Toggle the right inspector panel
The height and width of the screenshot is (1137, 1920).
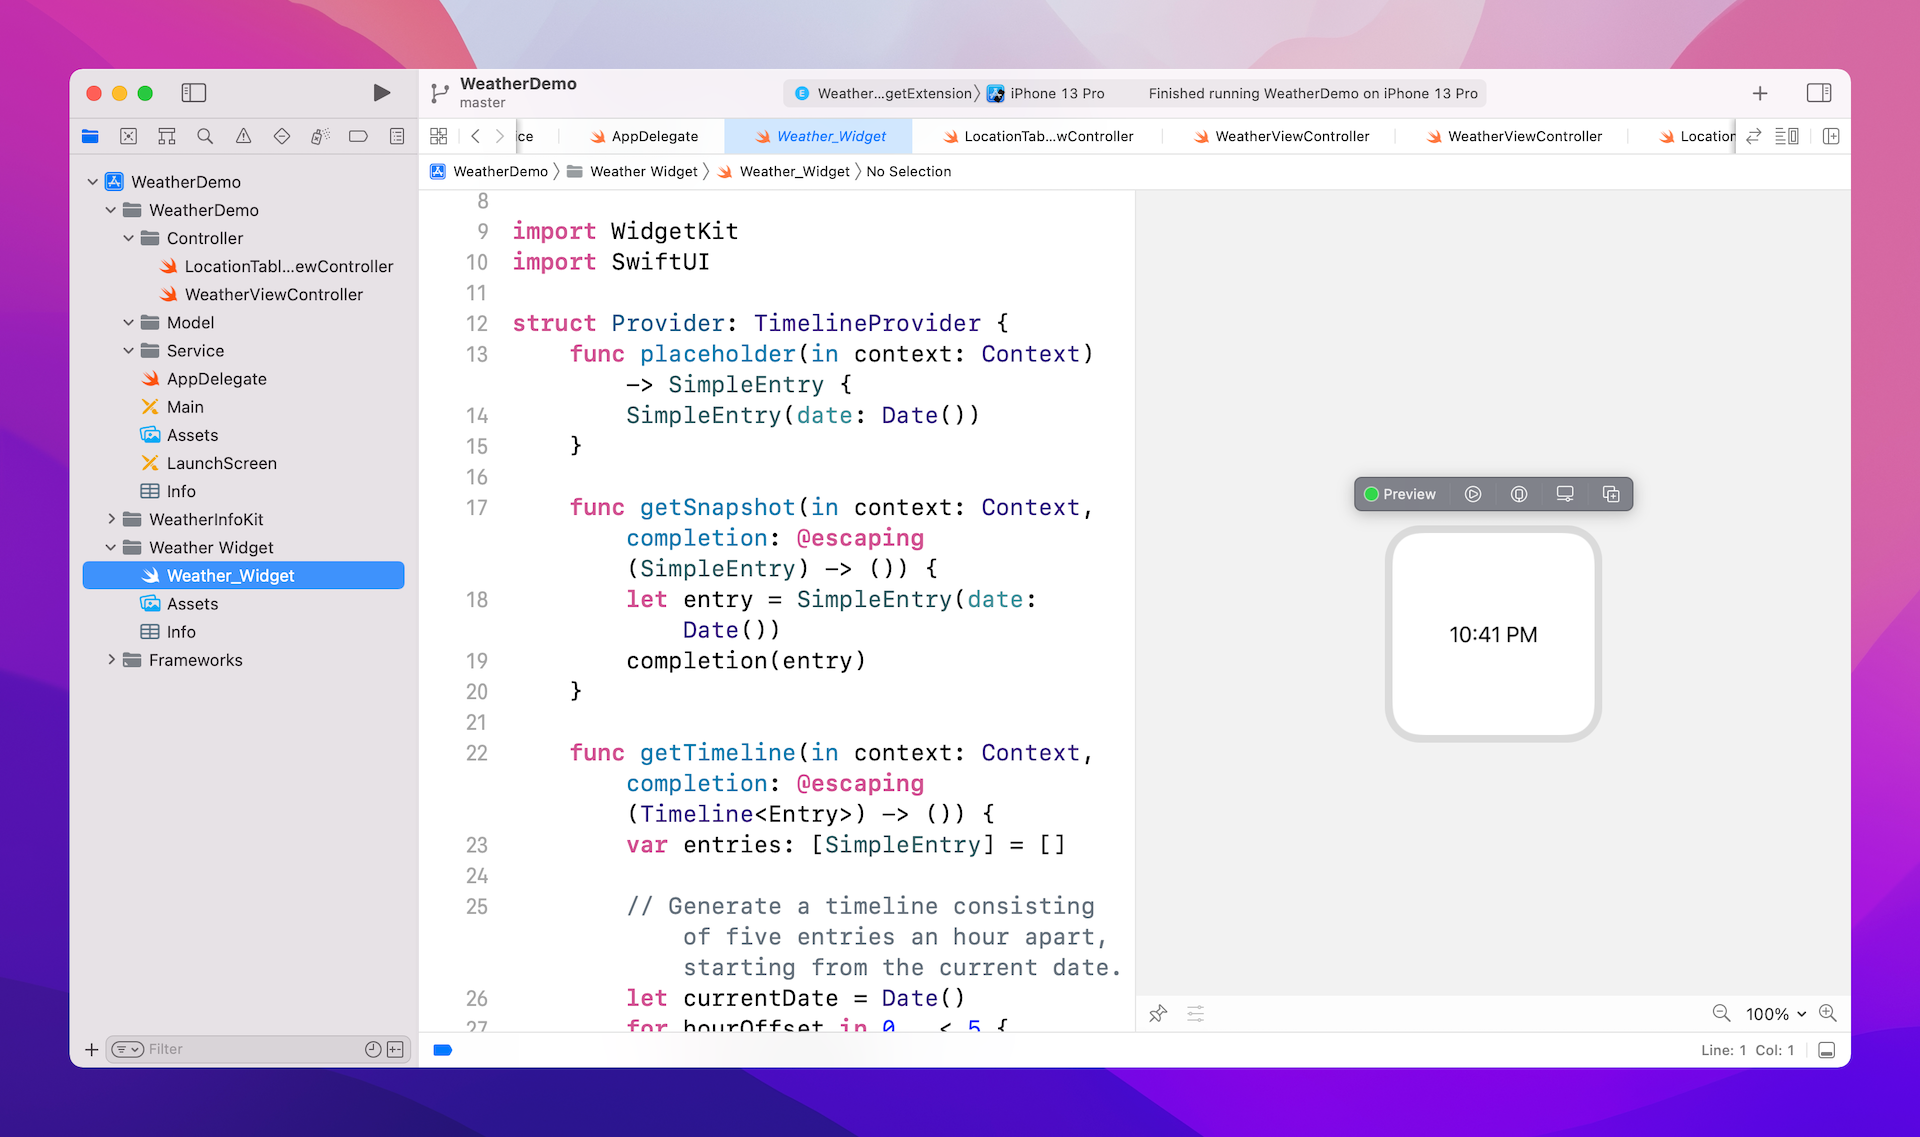click(x=1818, y=93)
